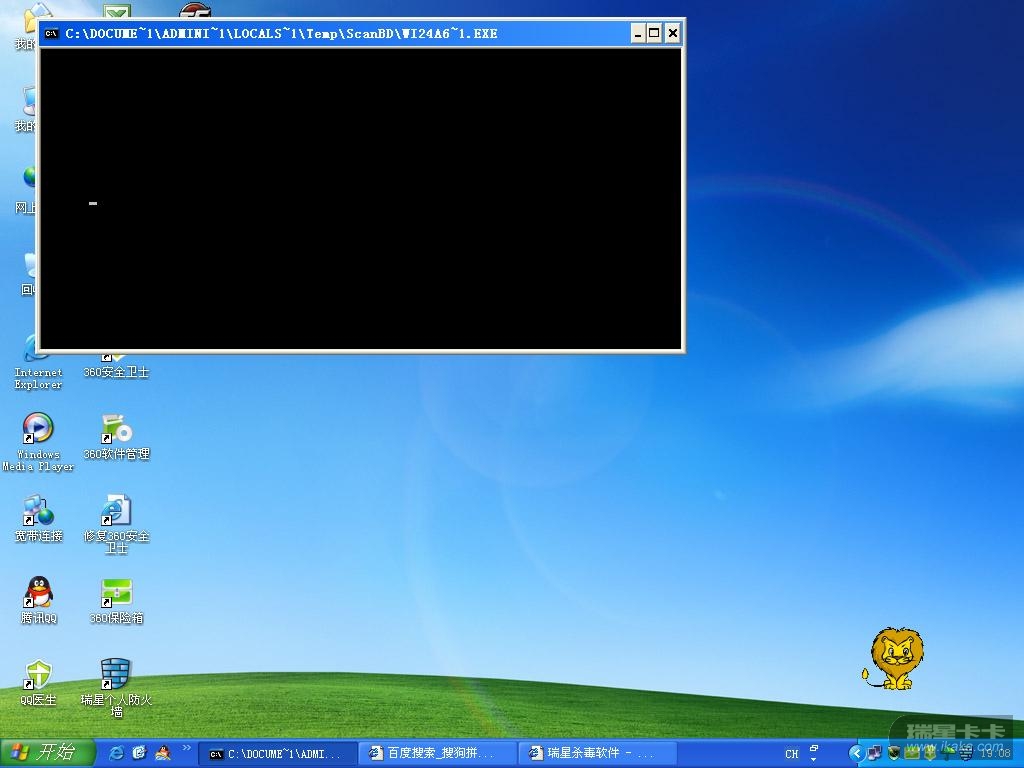Click the network connection tray icon
The width and height of the screenshot is (1024, 768).
click(874, 754)
